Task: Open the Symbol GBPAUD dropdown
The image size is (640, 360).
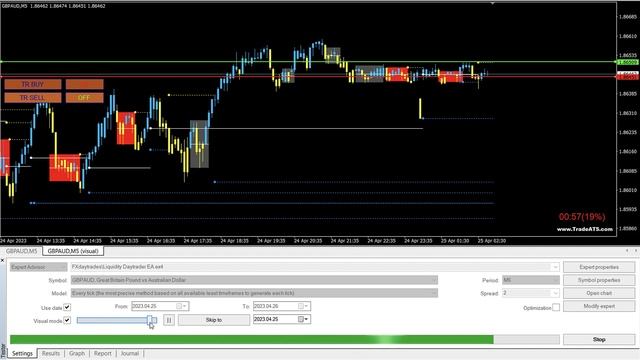Action: [254, 280]
